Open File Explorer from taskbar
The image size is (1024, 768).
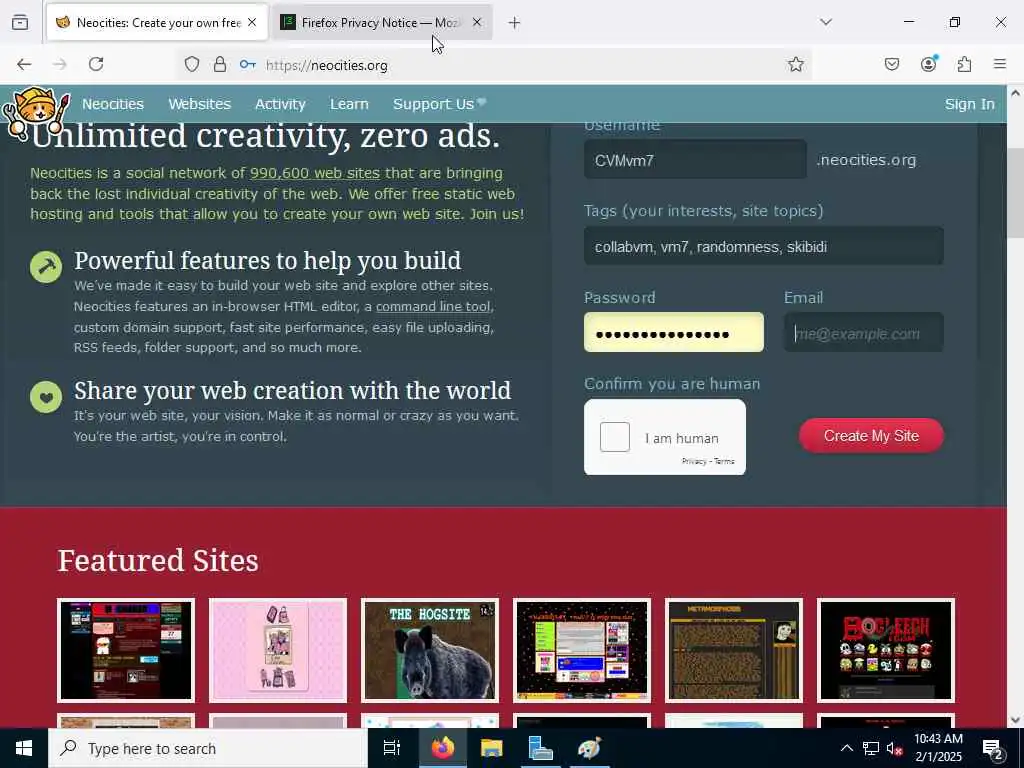(x=492, y=748)
